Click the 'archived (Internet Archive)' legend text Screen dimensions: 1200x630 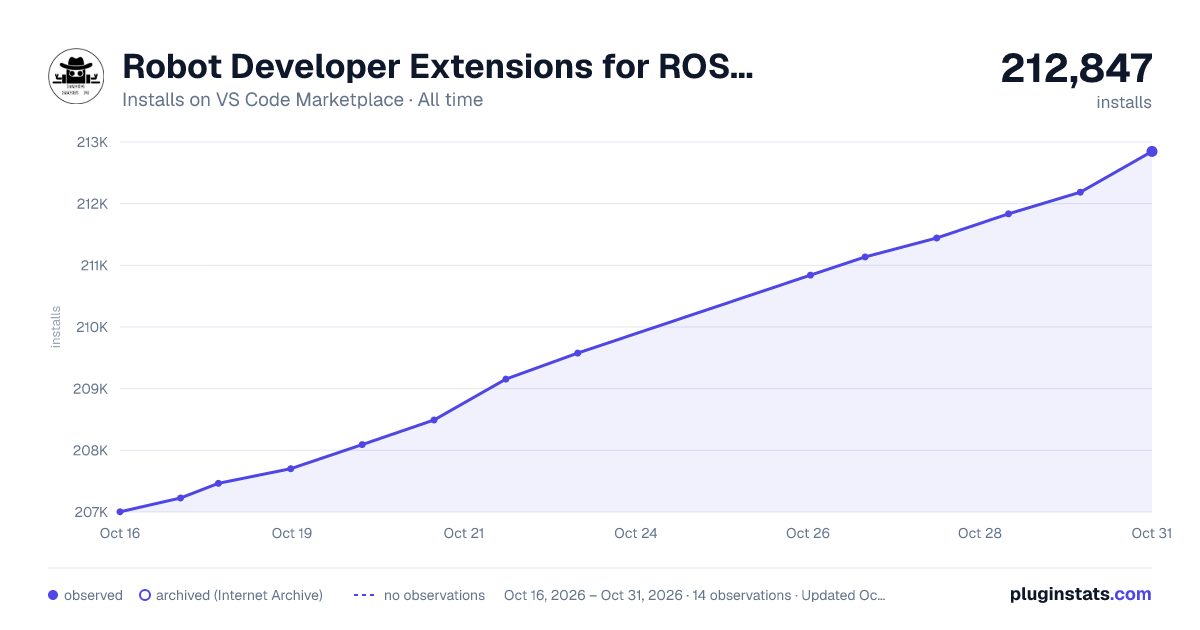tap(239, 595)
